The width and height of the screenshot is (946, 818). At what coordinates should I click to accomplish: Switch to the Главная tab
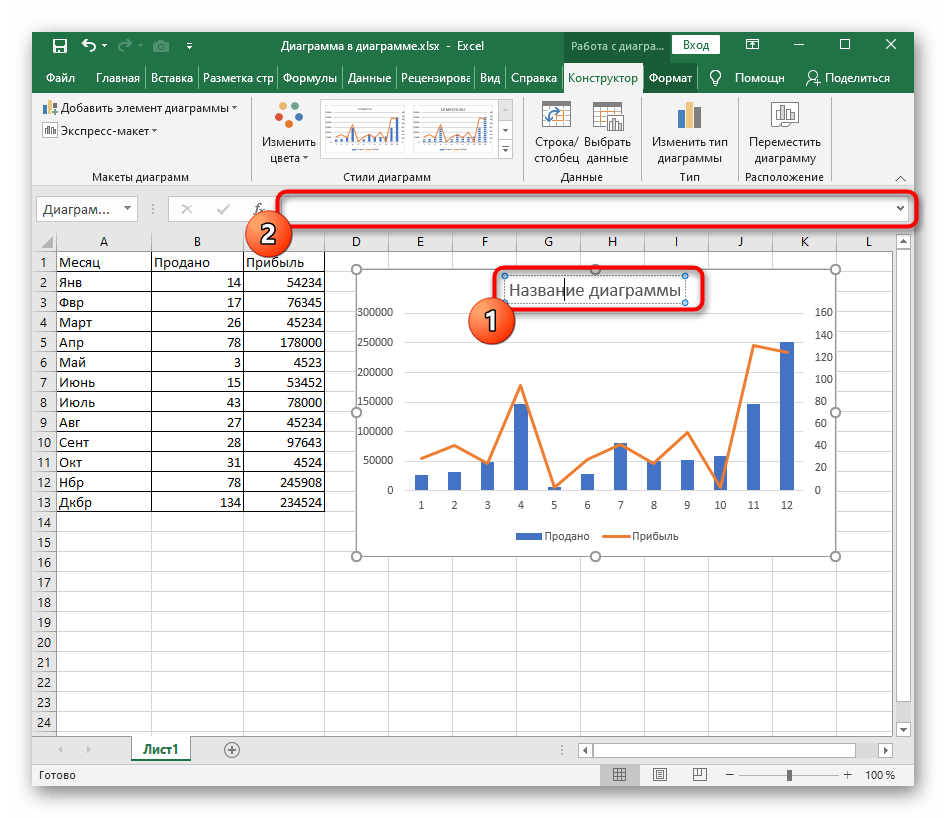pyautogui.click(x=118, y=78)
